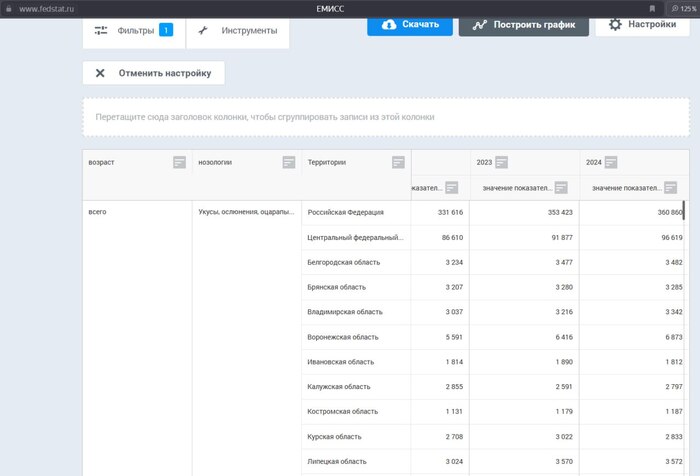Open the Территории column menu icon
Screen dimensions: 700x476
(x=398, y=162)
